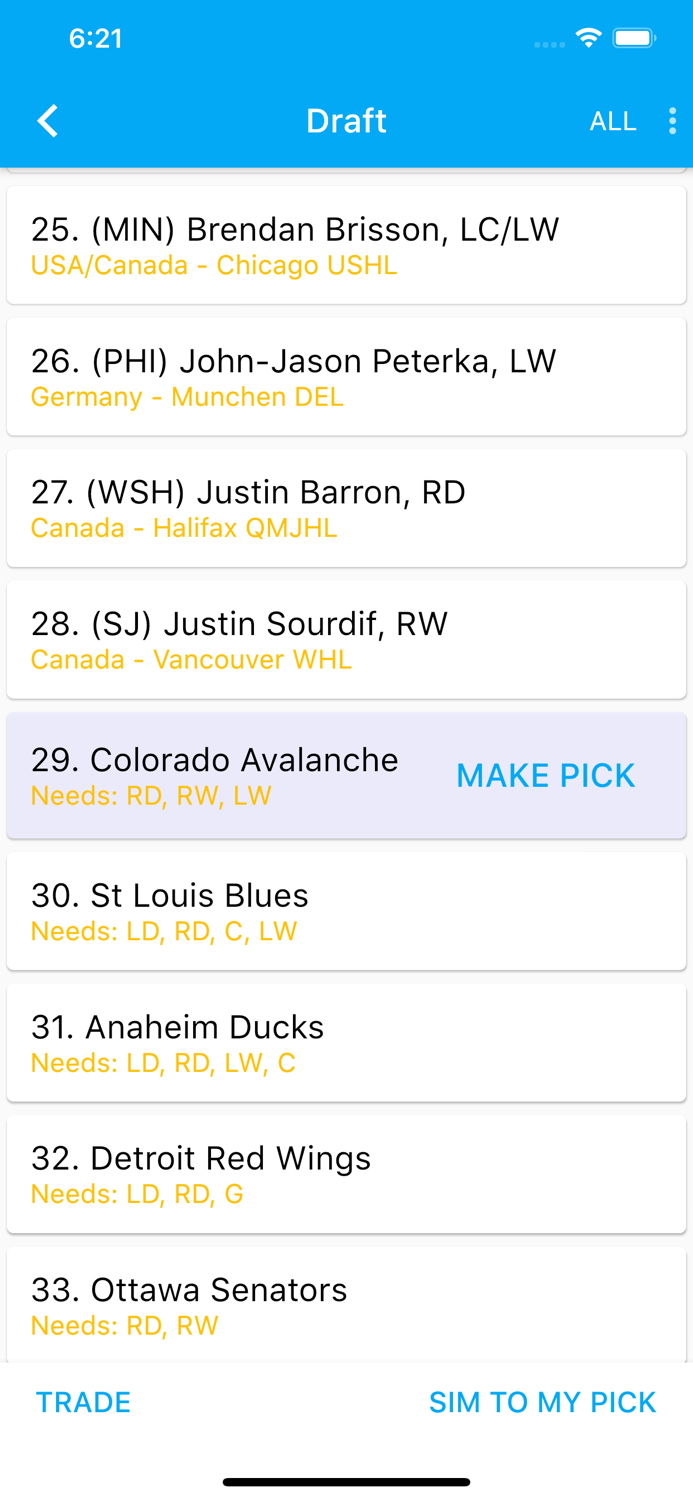
Task: Open the ALL filter in the top bar
Action: coord(613,120)
